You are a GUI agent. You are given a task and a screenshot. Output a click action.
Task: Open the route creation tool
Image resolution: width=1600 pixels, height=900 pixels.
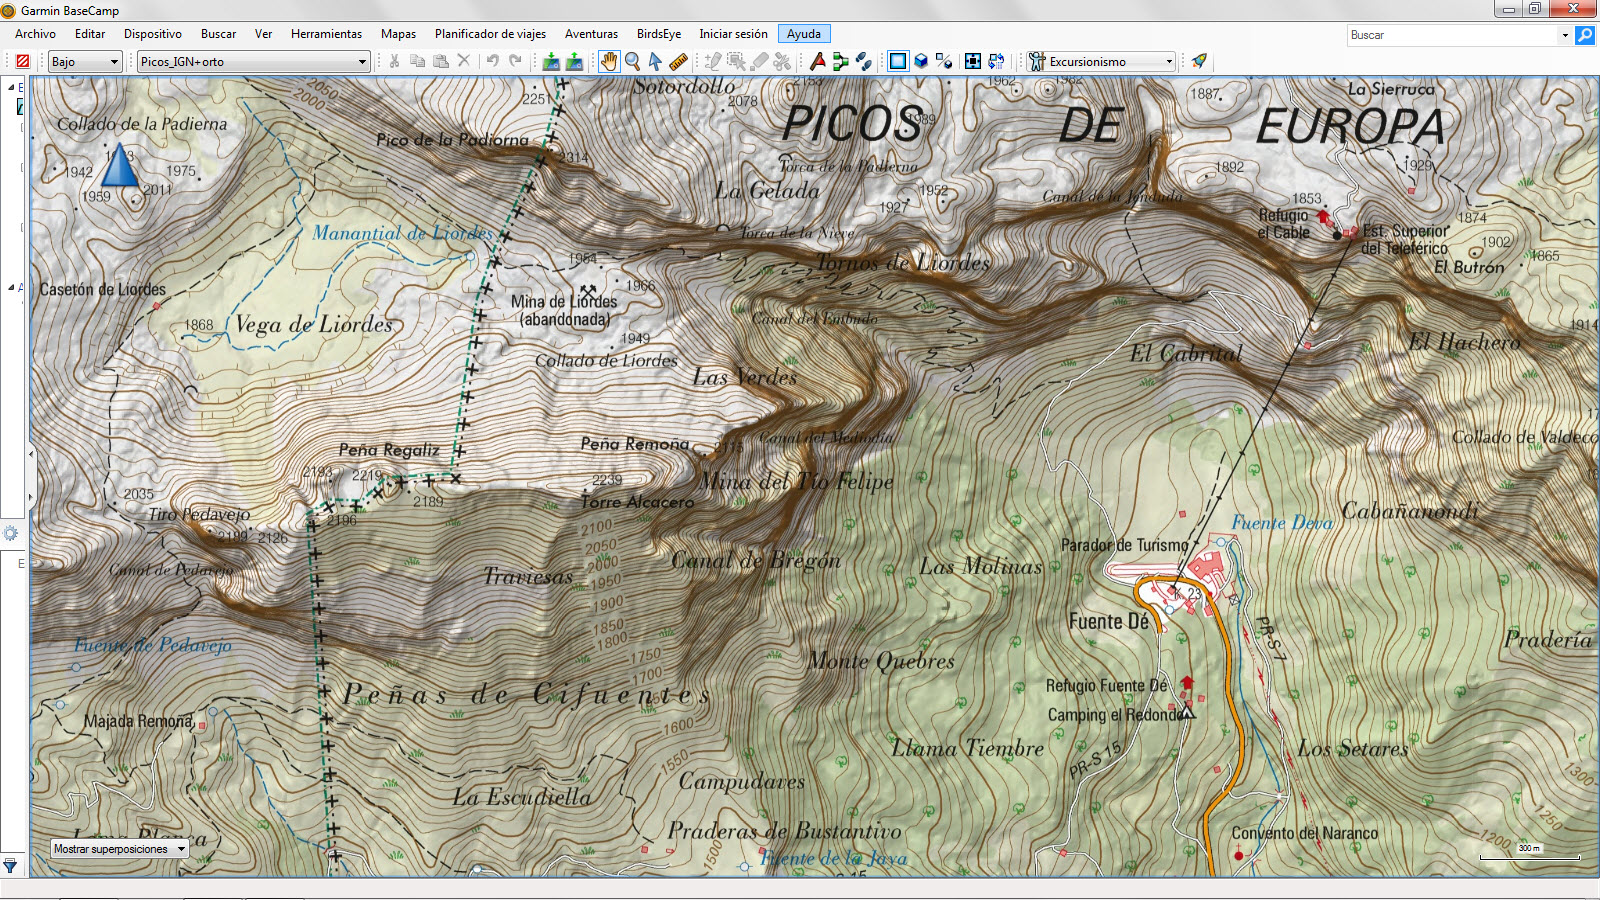tap(840, 61)
